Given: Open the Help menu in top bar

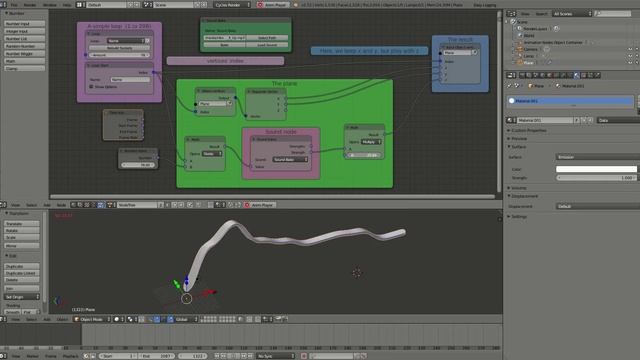Looking at the screenshot, I should (67, 5).
